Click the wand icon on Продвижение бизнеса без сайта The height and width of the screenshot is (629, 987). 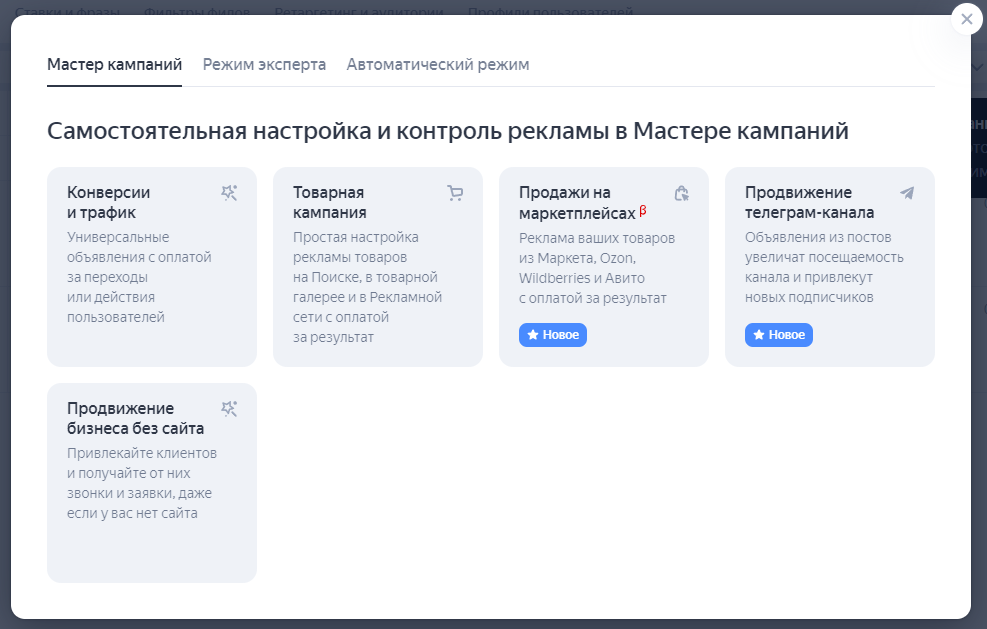click(229, 408)
